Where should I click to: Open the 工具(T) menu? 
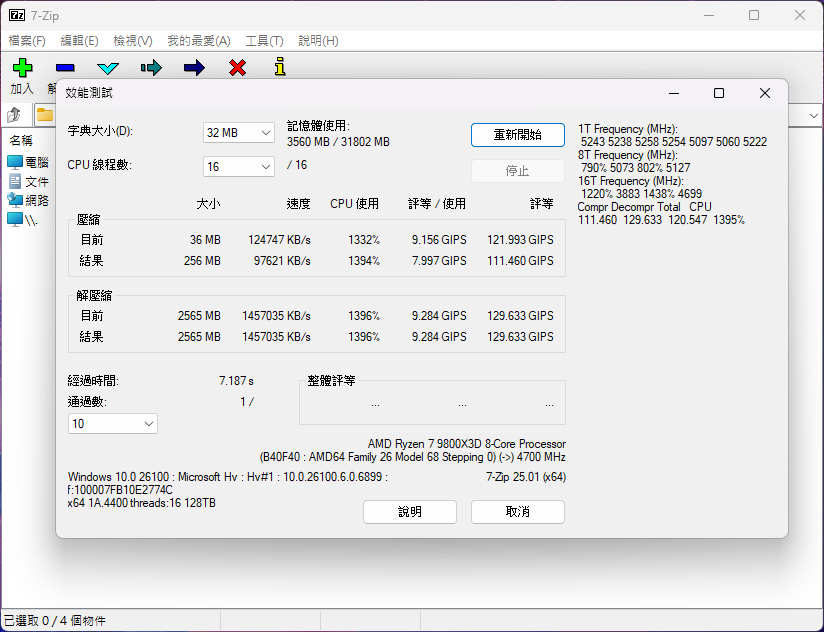(264, 41)
